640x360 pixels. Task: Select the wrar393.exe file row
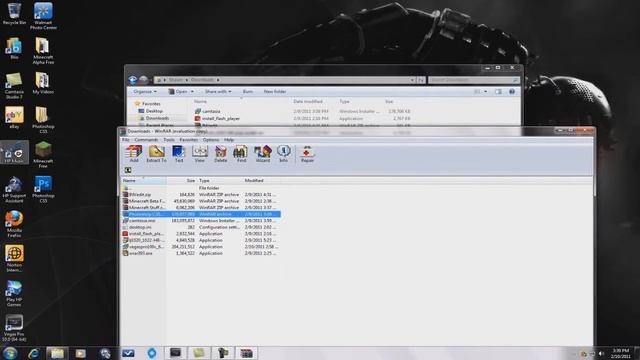tap(201, 253)
